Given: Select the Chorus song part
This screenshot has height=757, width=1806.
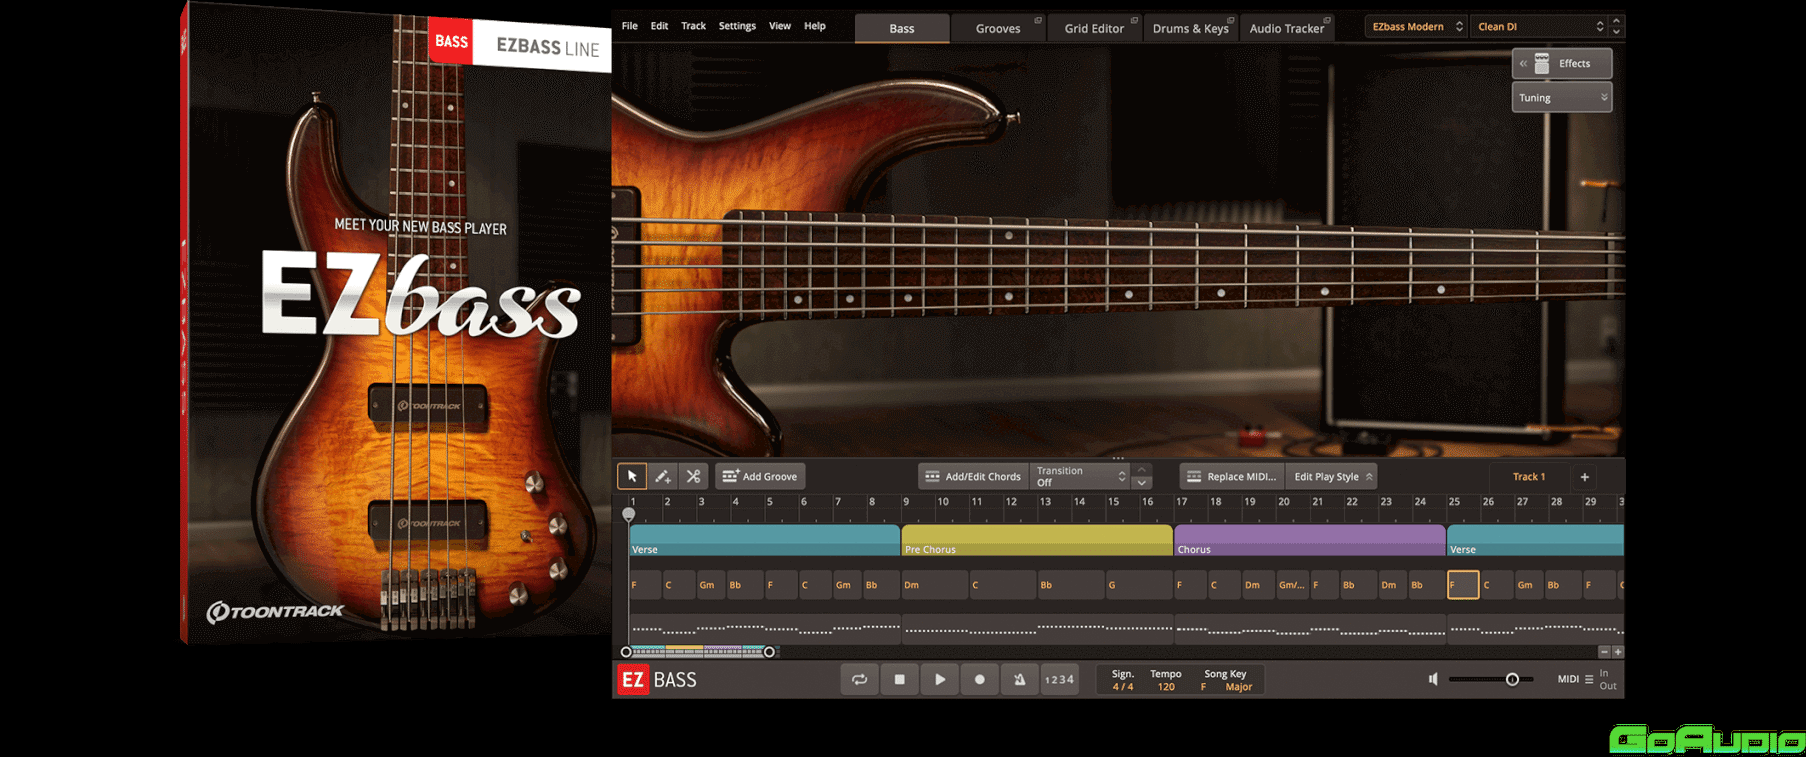Looking at the screenshot, I should point(1310,540).
